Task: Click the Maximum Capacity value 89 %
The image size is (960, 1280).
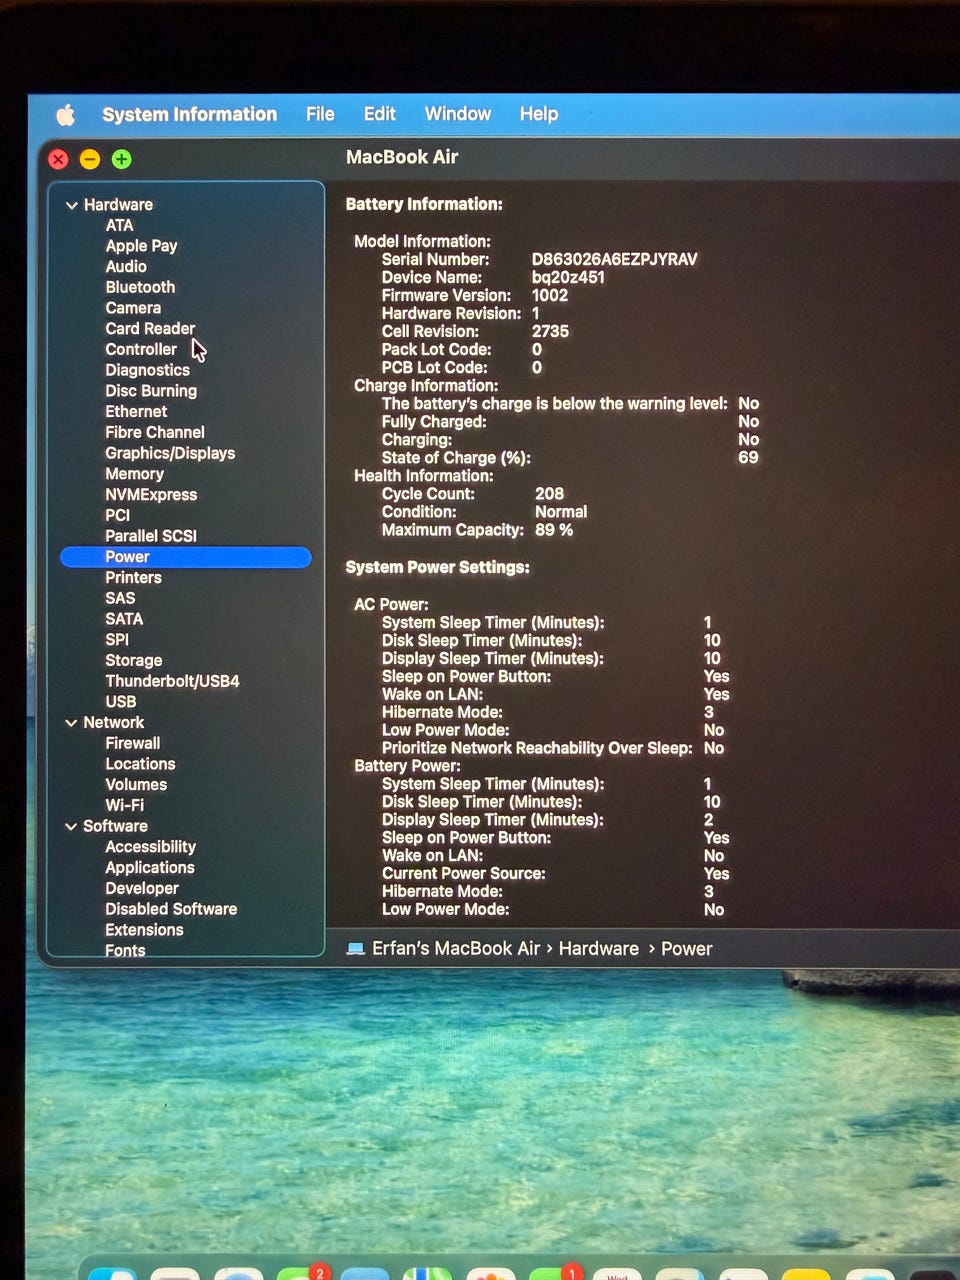Action: [x=554, y=530]
